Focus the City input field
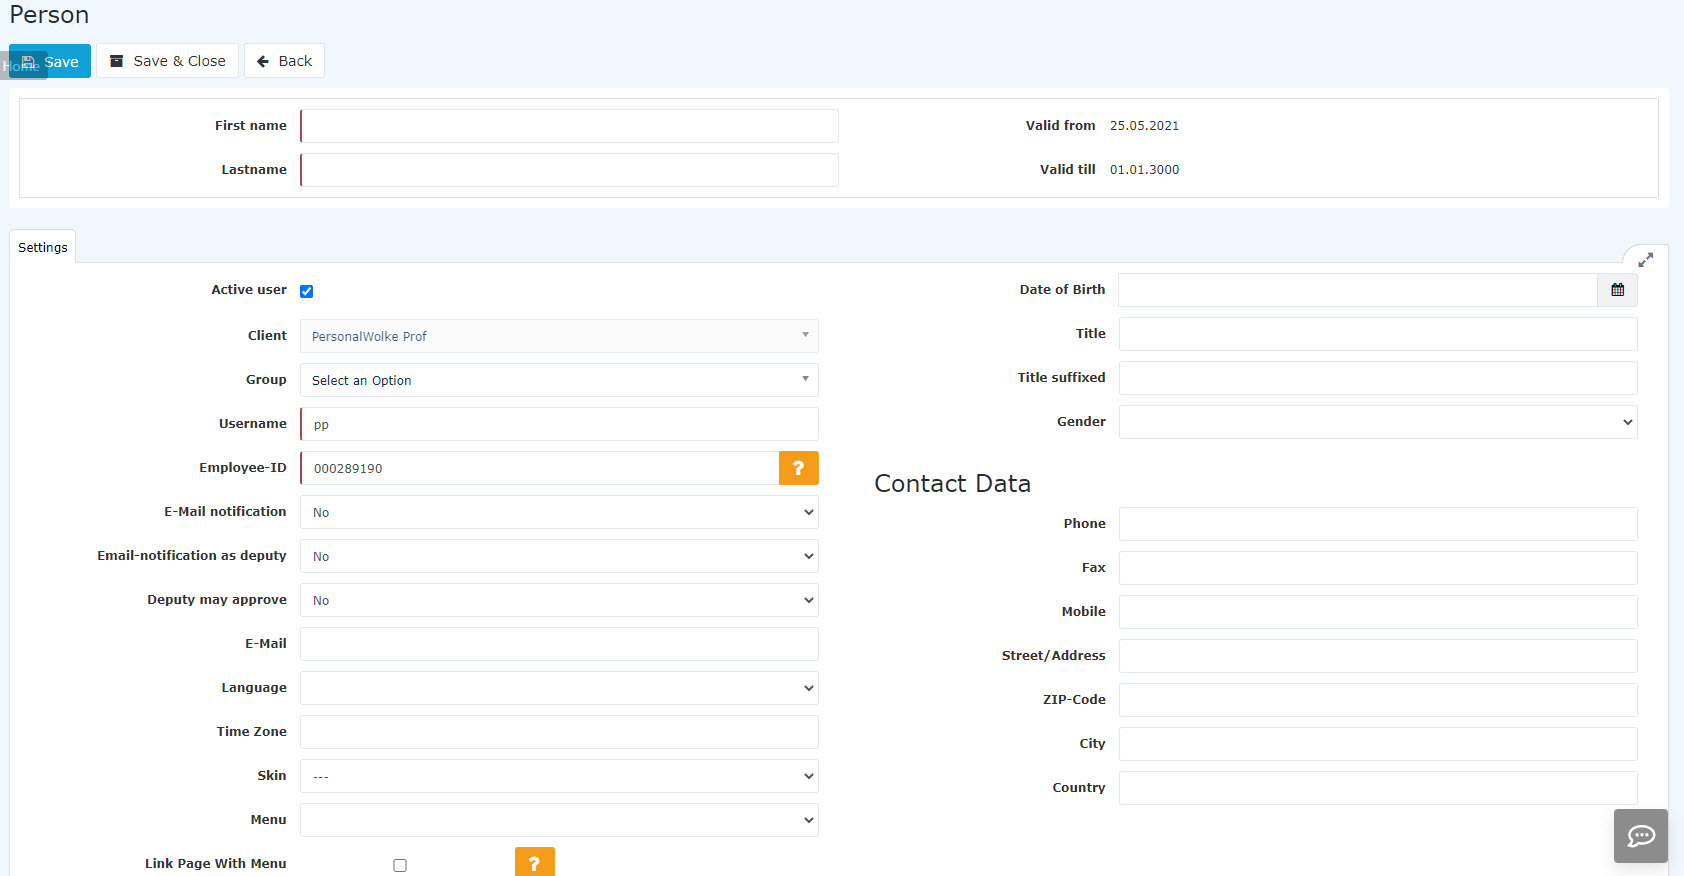This screenshot has width=1684, height=876. [1378, 744]
